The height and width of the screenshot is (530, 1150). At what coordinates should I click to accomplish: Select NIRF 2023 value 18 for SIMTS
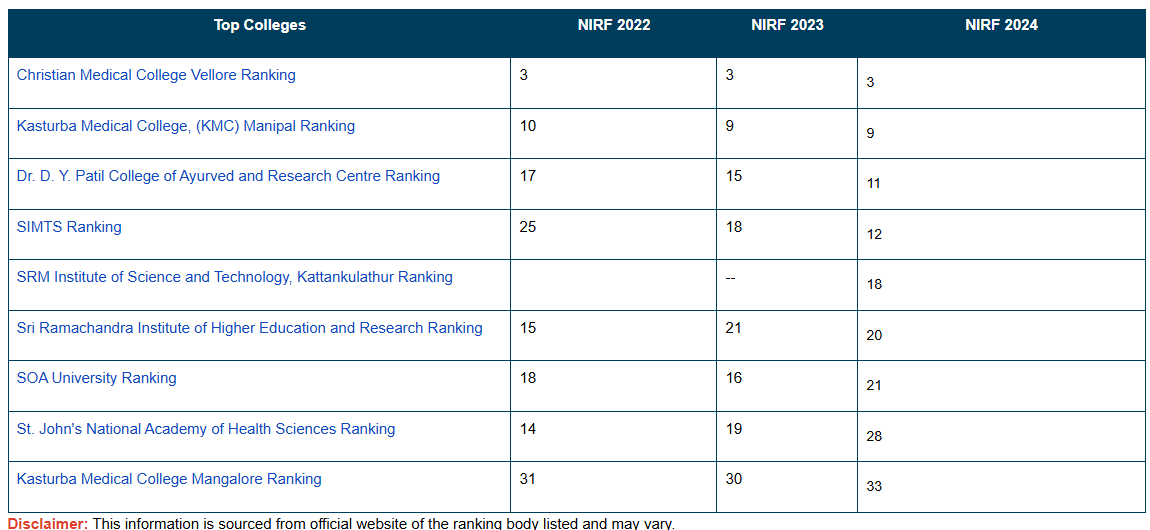click(733, 227)
